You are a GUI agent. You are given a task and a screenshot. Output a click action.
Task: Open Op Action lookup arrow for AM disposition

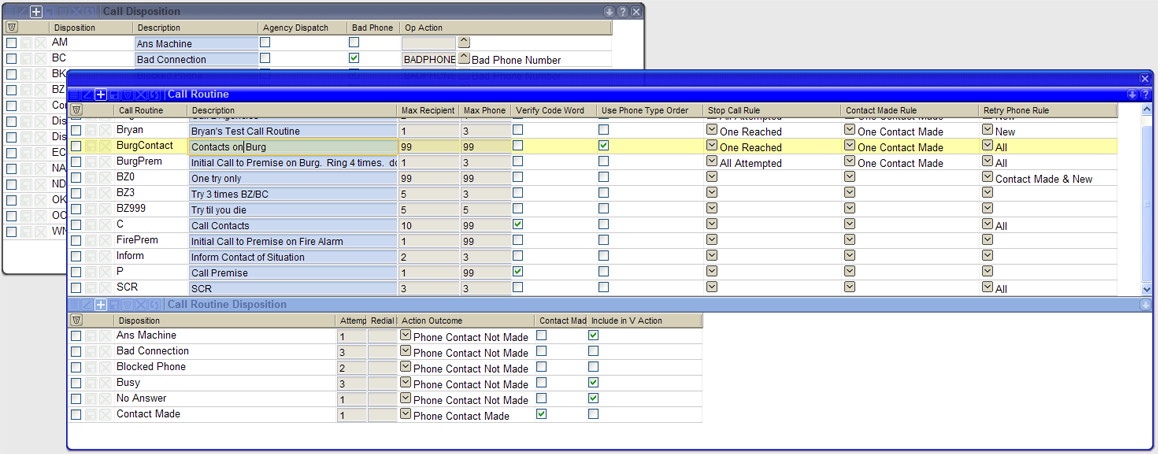464,42
